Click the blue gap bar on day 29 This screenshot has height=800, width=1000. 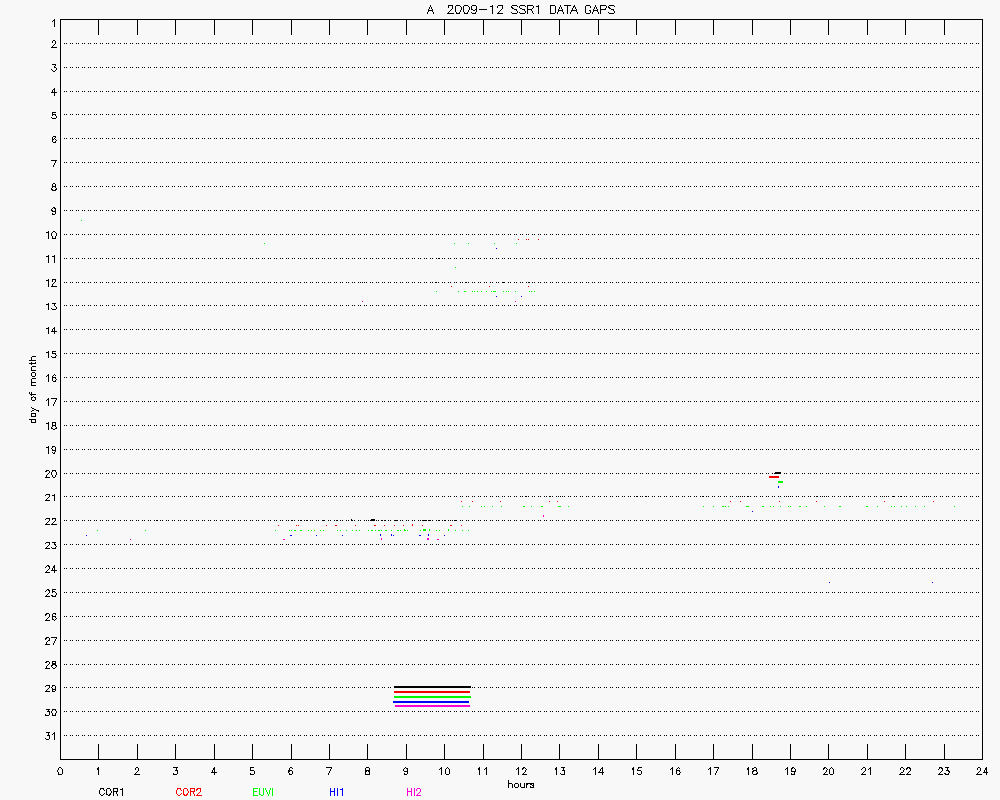(x=432, y=703)
